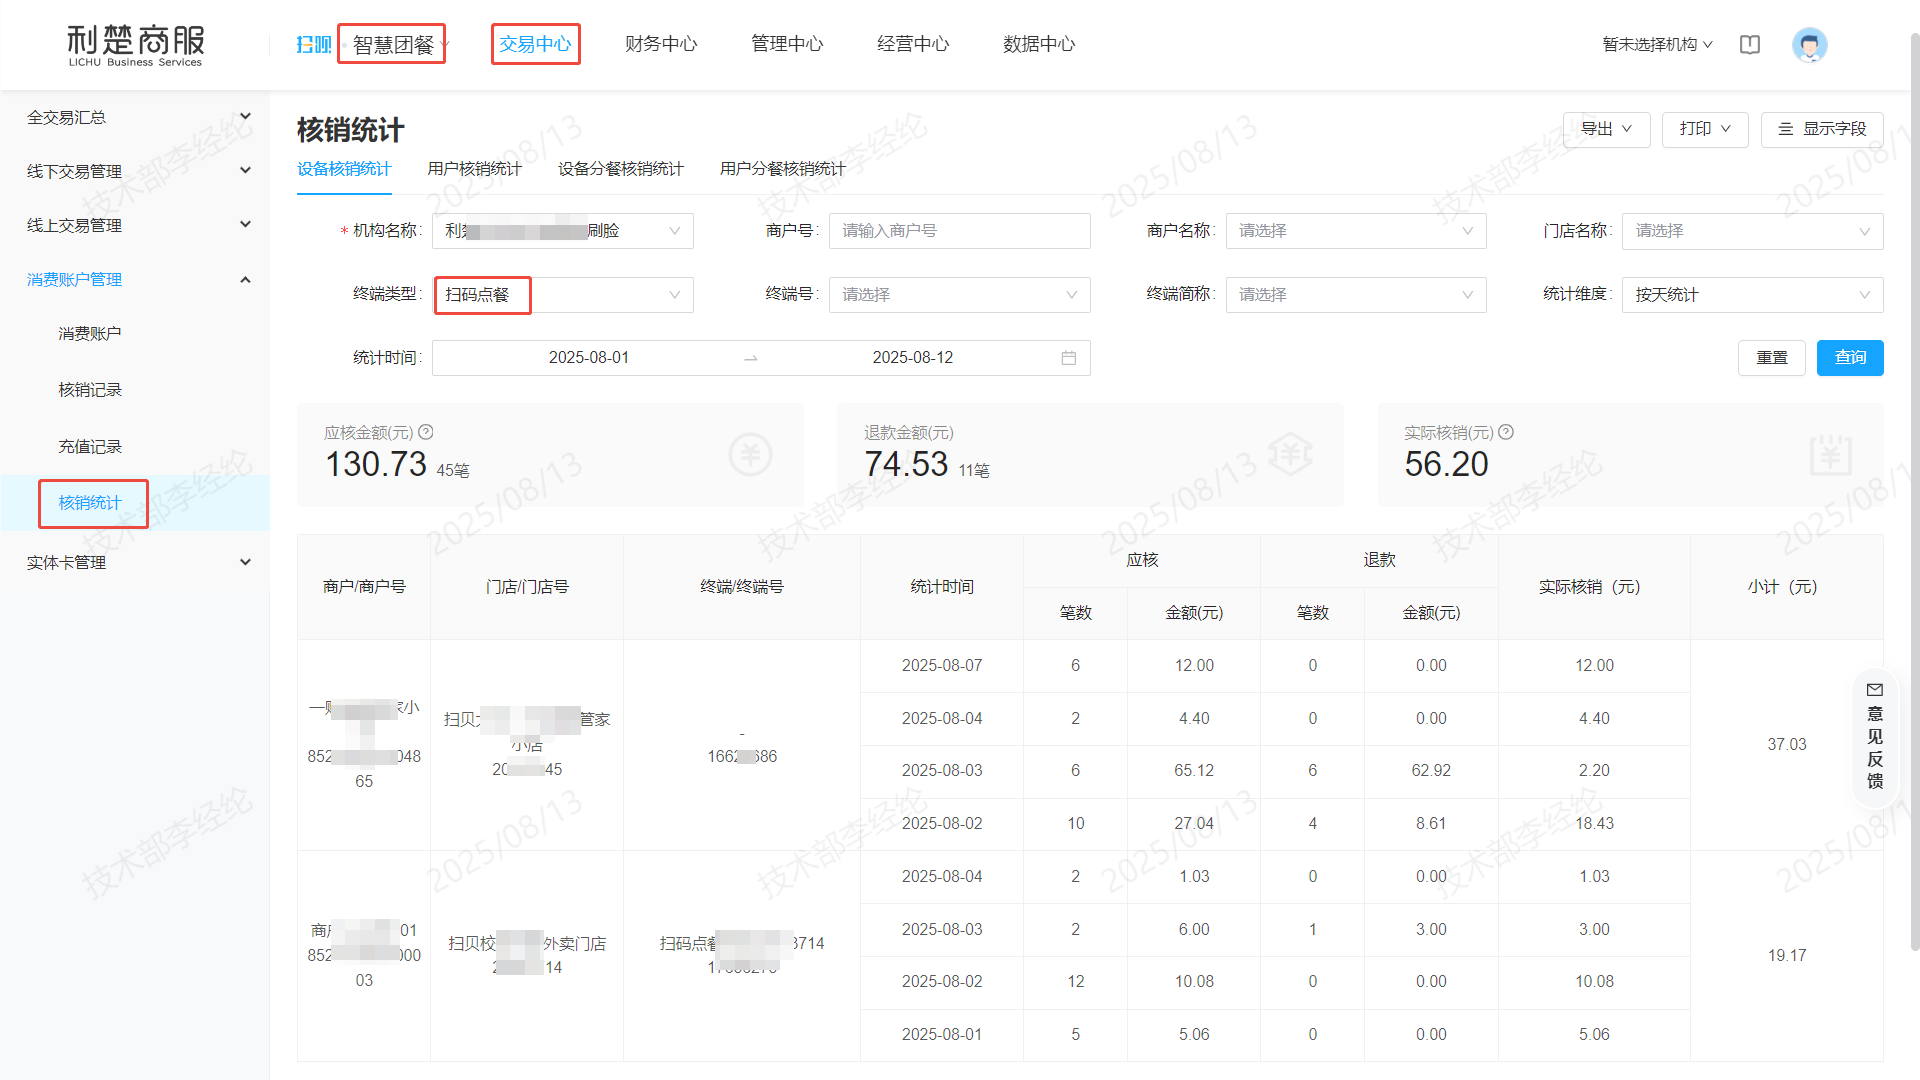Click help icon beside 应核金额

tap(426, 432)
